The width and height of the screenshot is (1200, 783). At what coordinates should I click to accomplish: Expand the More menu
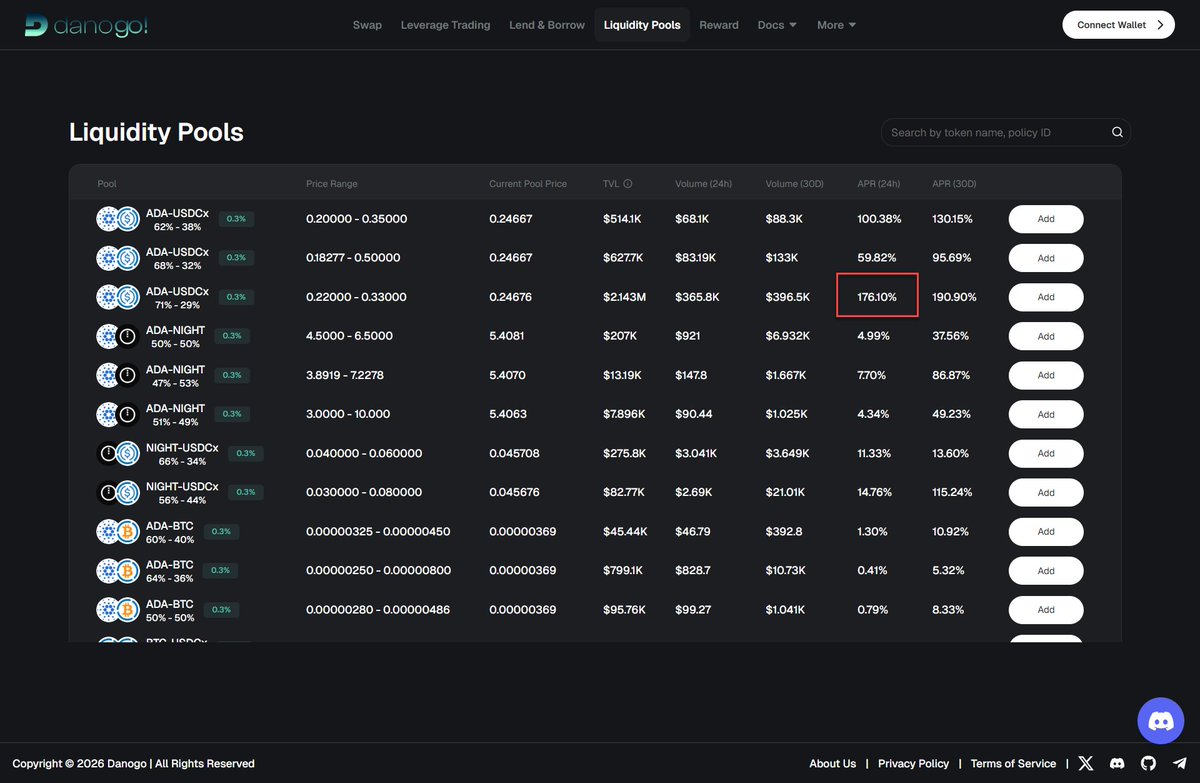pos(836,24)
